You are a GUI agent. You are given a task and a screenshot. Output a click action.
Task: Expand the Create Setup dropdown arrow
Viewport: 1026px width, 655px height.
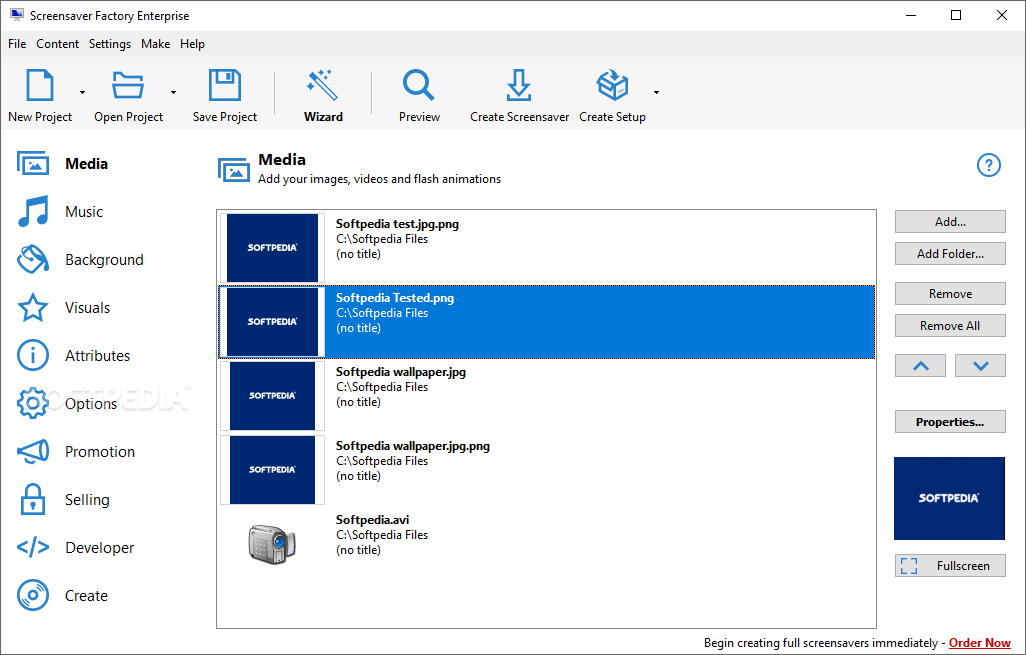click(656, 92)
